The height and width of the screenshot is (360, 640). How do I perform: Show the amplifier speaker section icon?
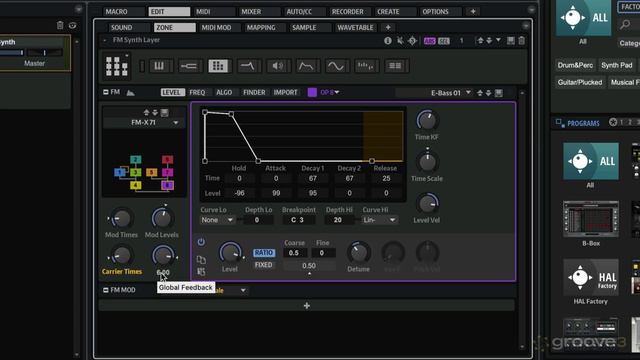click(278, 66)
